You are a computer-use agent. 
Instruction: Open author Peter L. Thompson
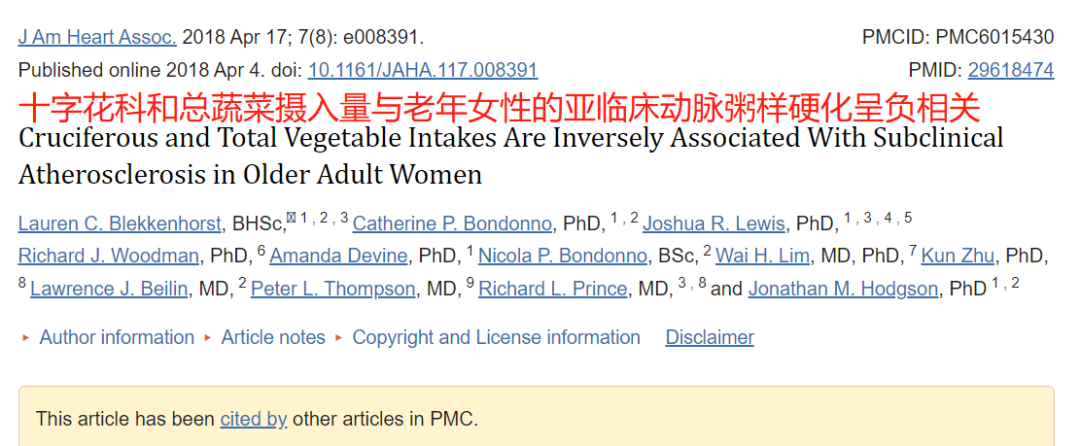point(333,288)
